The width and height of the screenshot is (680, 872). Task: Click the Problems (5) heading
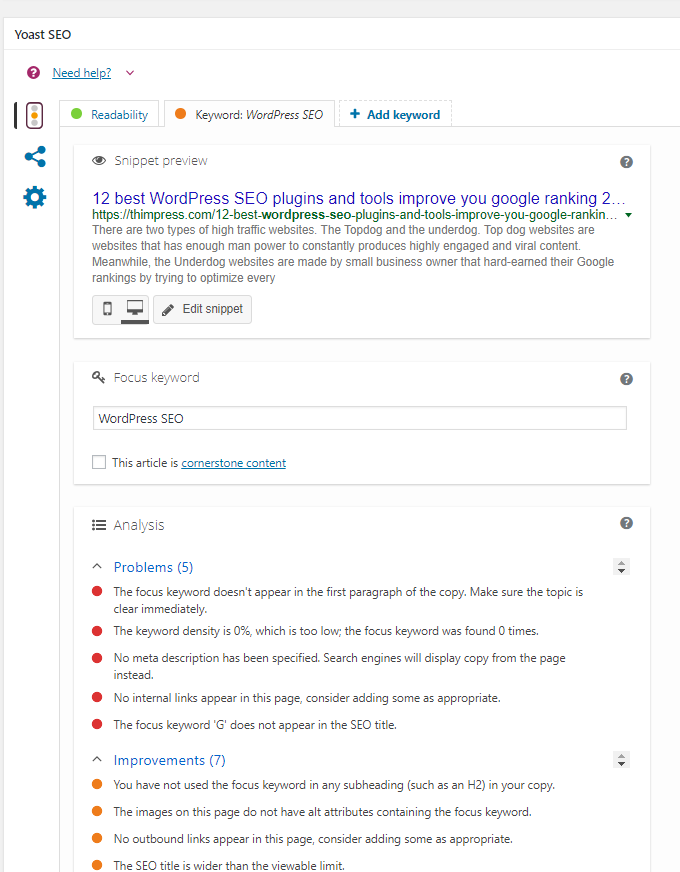(153, 567)
